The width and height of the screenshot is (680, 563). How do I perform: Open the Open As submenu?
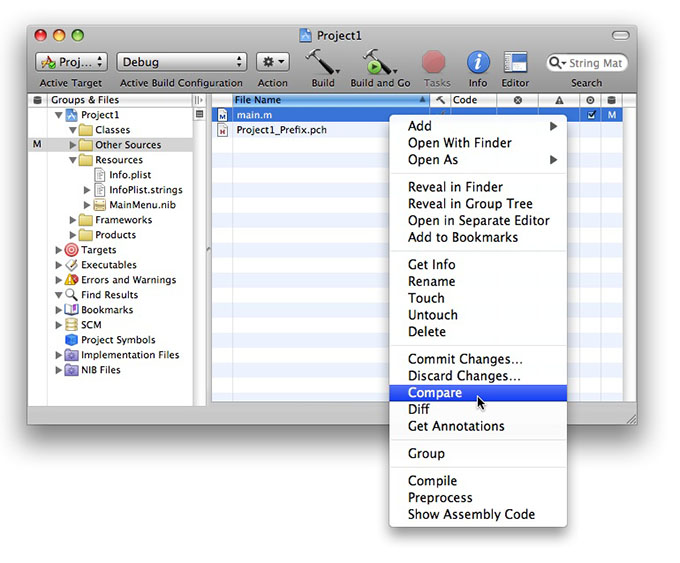click(x=478, y=160)
